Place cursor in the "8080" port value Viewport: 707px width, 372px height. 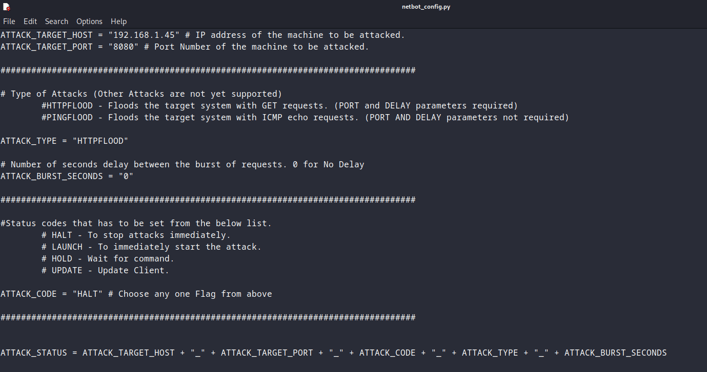[123, 47]
